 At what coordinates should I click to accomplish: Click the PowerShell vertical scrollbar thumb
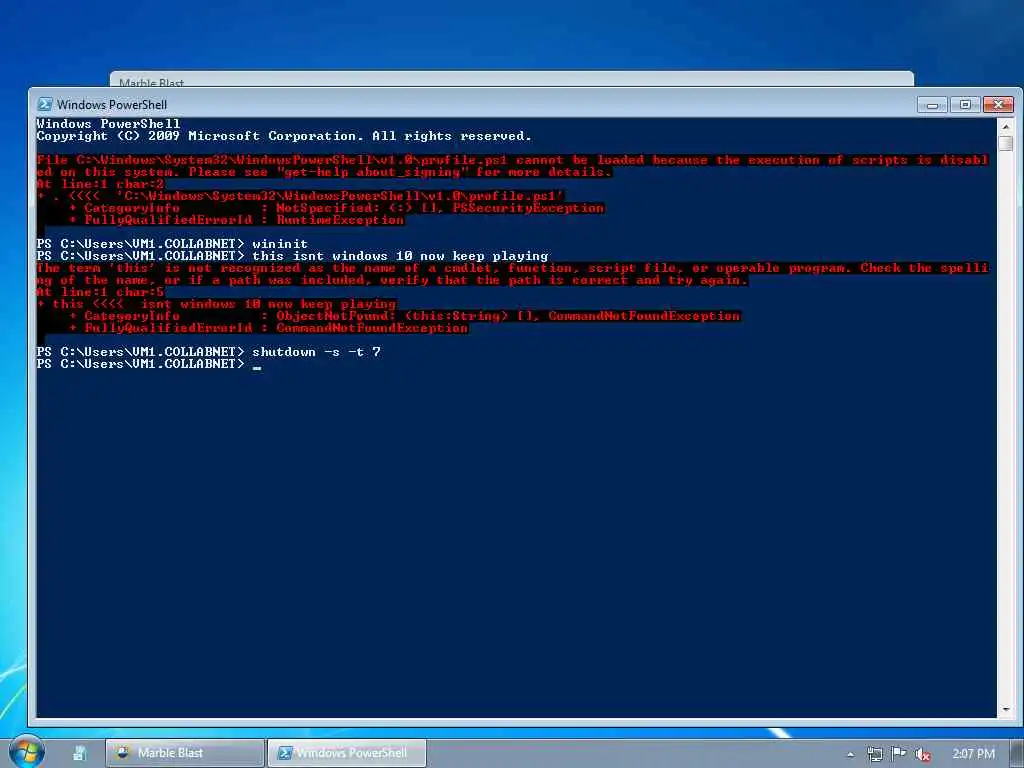point(1006,143)
